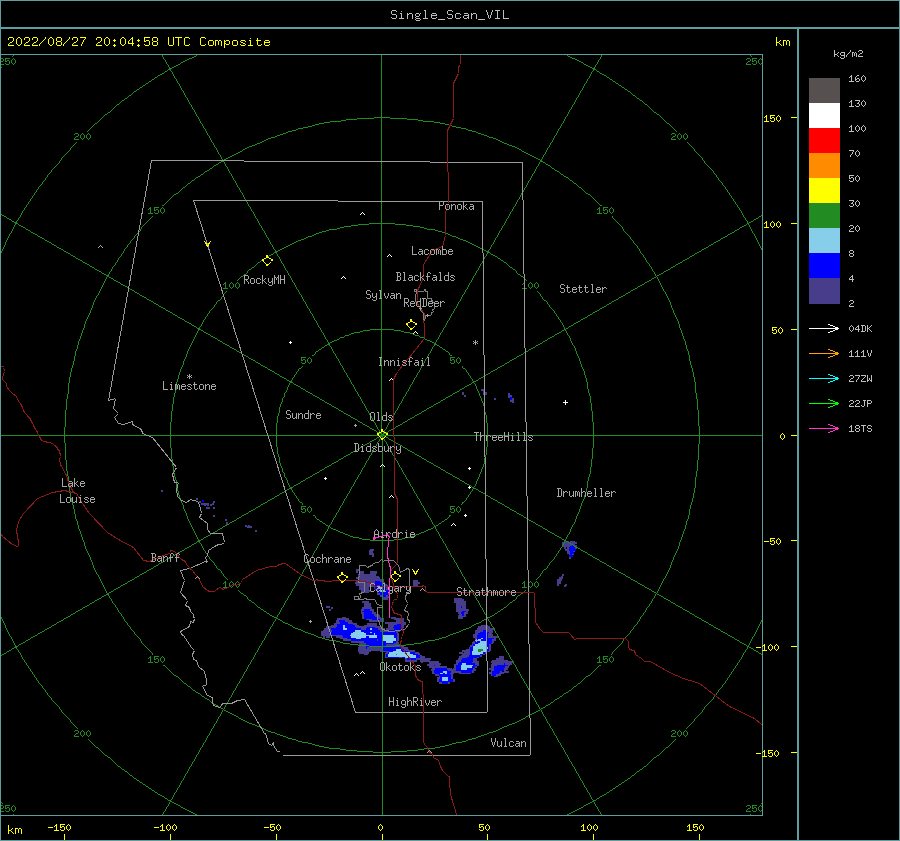Click the Okotoks town label
The height and width of the screenshot is (841, 900).
pos(401,667)
